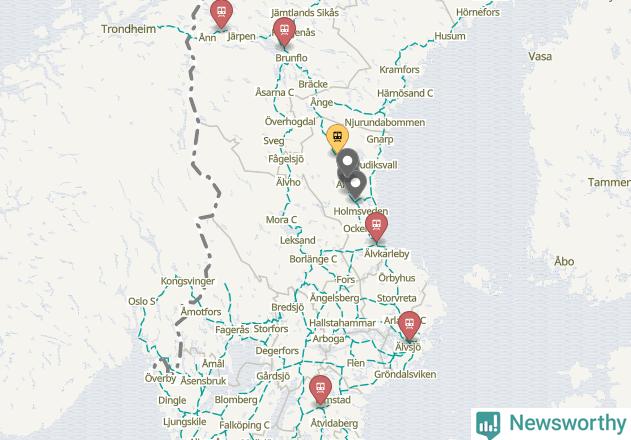Click the red train marker near Ånn
631x440 pixels.
point(221,13)
